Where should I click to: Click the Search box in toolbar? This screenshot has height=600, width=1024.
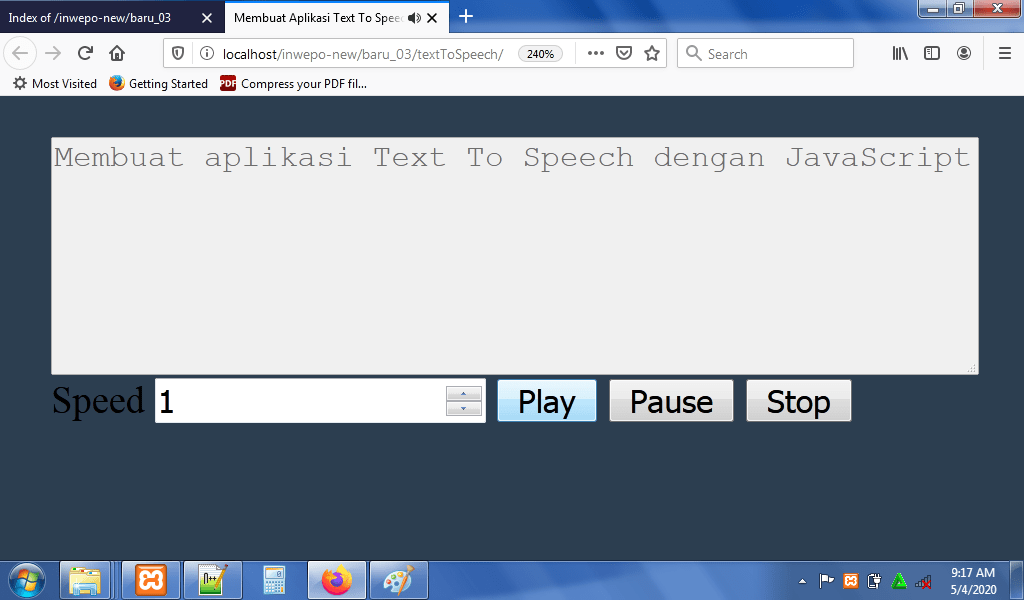(765, 54)
